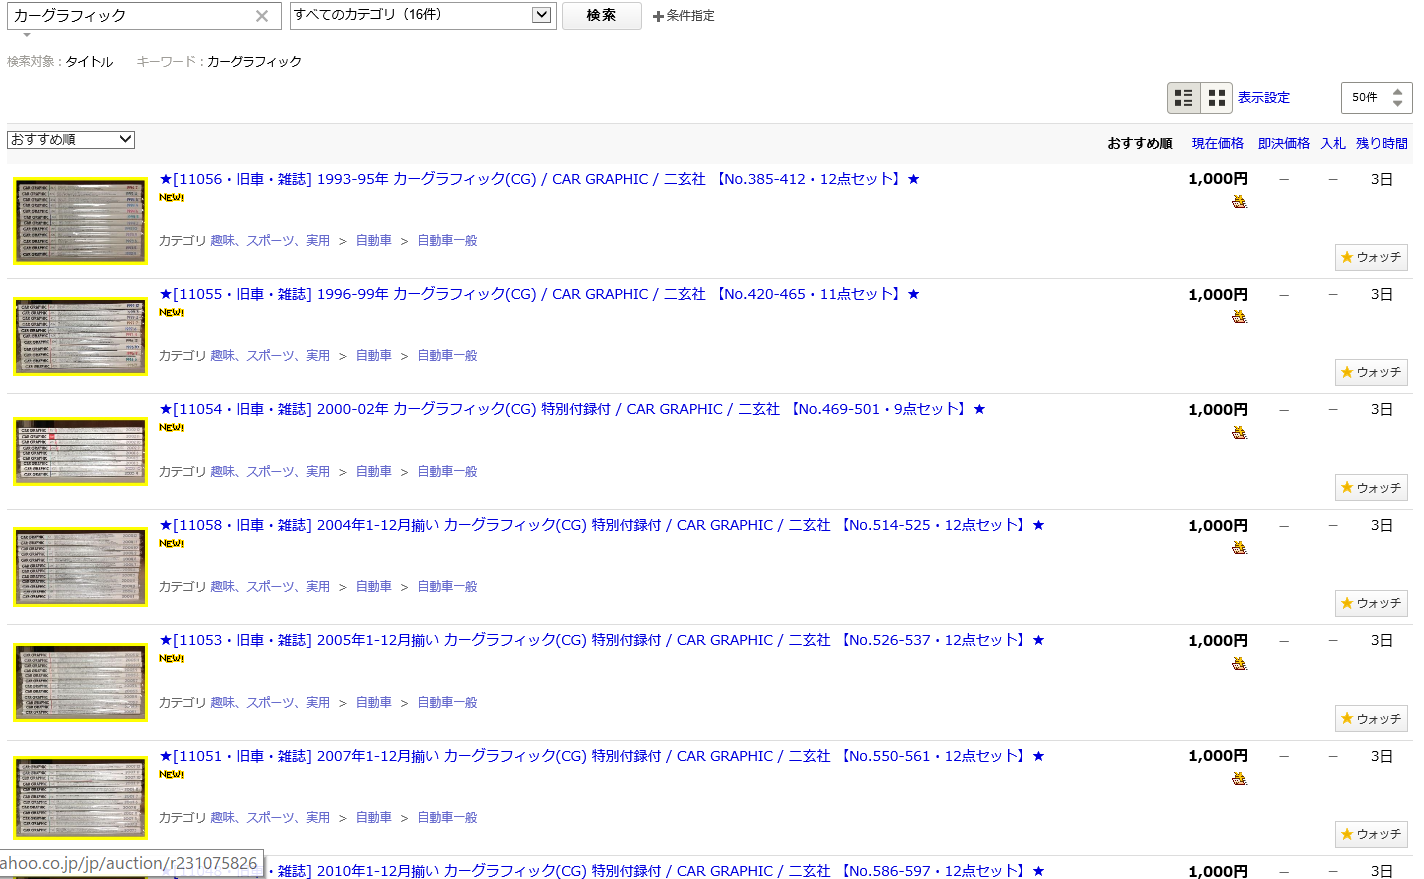
Task: Add the No.526-537 listing to ウォッチ
Action: [x=1371, y=719]
